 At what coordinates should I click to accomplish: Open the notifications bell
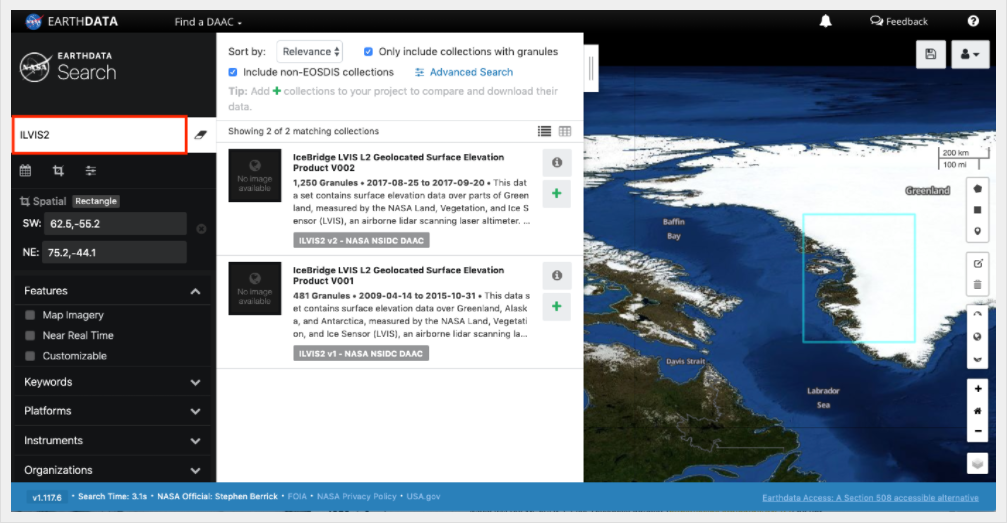[x=825, y=21]
